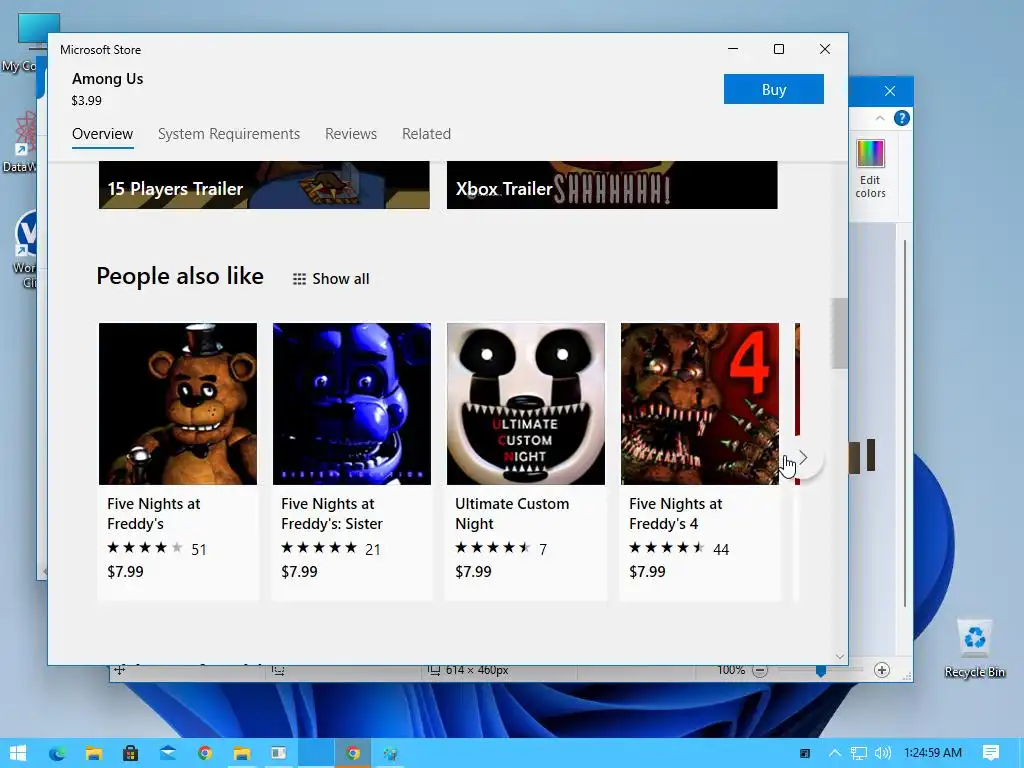This screenshot has height=768, width=1024.
Task: Open the System Requirements tab
Action: (x=229, y=134)
